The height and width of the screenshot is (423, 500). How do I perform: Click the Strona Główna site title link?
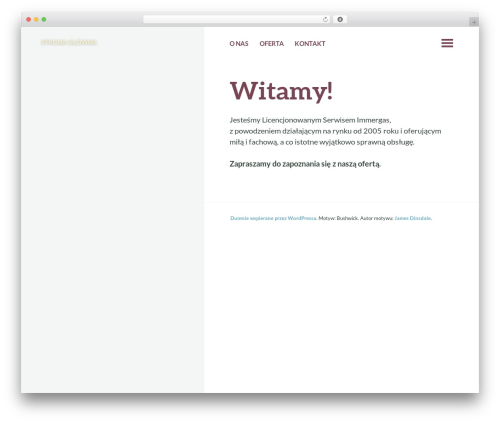69,42
